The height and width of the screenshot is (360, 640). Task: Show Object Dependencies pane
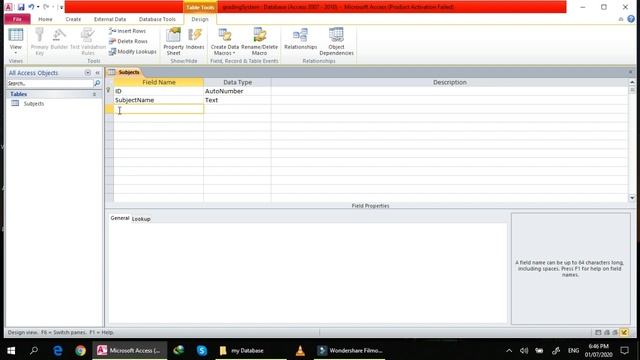click(336, 41)
